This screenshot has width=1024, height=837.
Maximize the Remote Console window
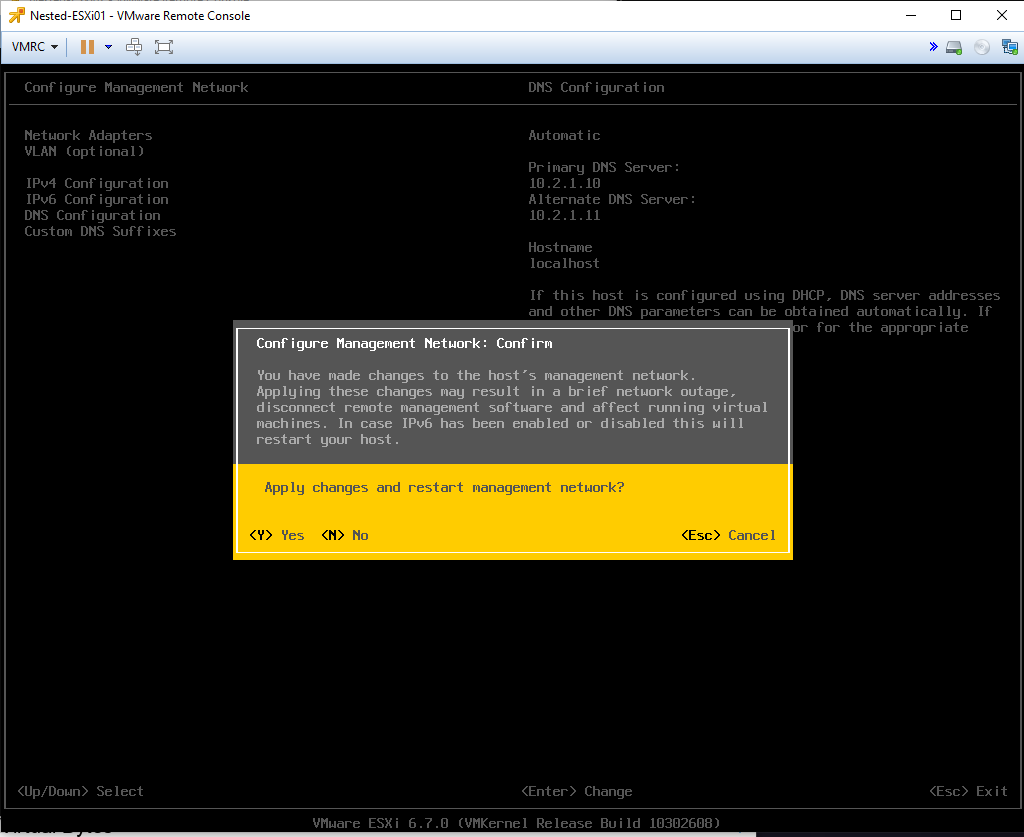coord(956,16)
